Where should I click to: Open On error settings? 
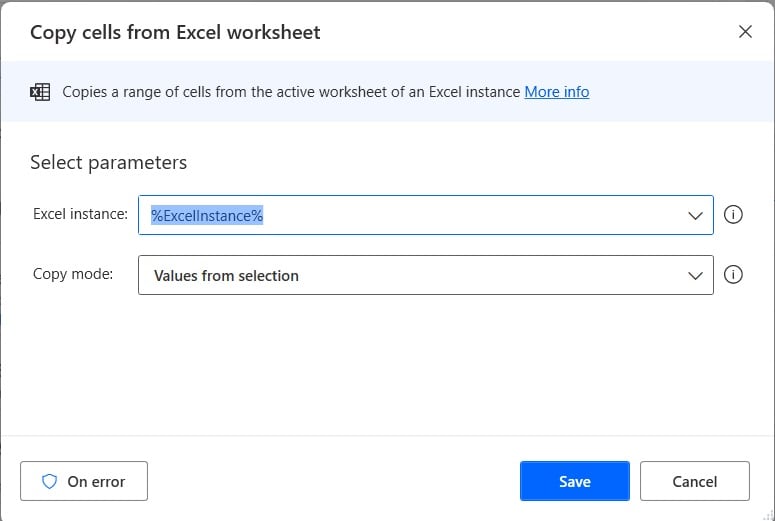tap(84, 481)
